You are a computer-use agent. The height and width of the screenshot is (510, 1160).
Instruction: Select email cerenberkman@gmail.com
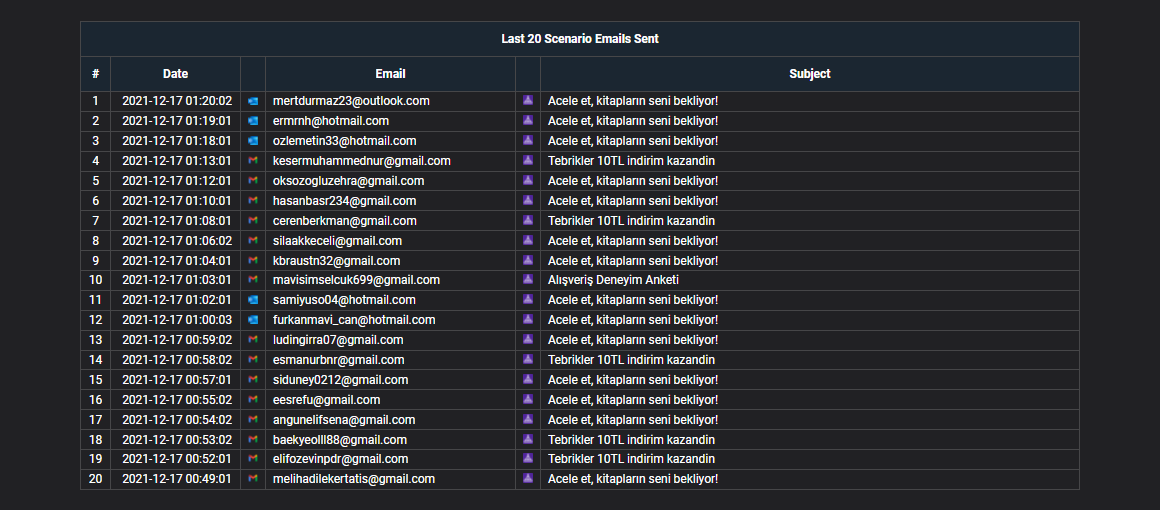coord(345,221)
